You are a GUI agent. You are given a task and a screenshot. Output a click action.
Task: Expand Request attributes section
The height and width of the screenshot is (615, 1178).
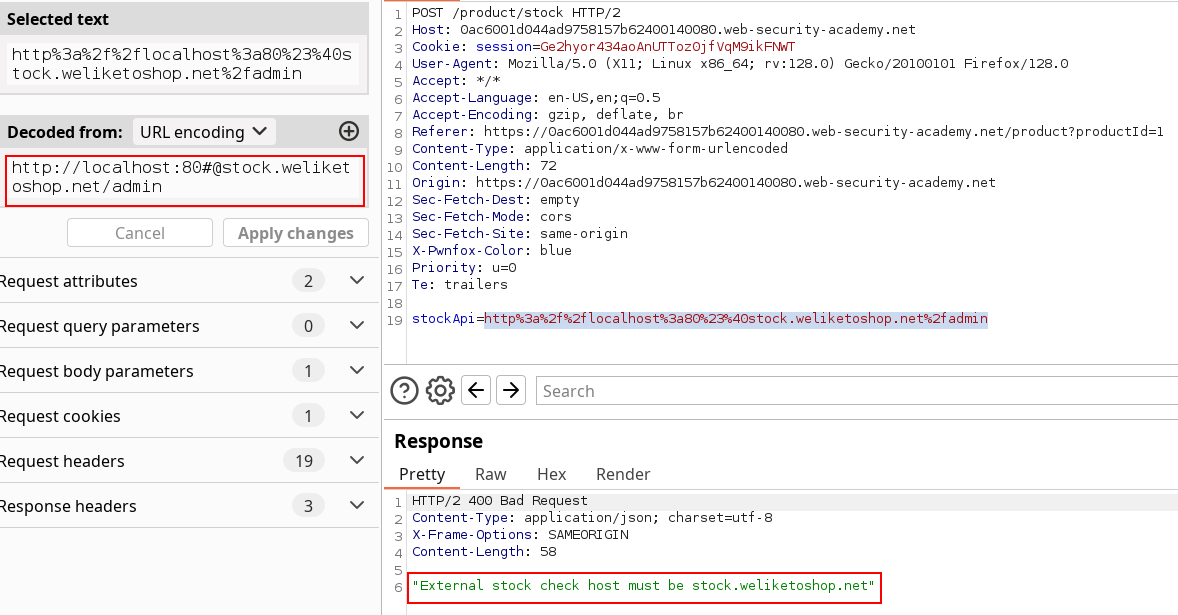point(357,281)
